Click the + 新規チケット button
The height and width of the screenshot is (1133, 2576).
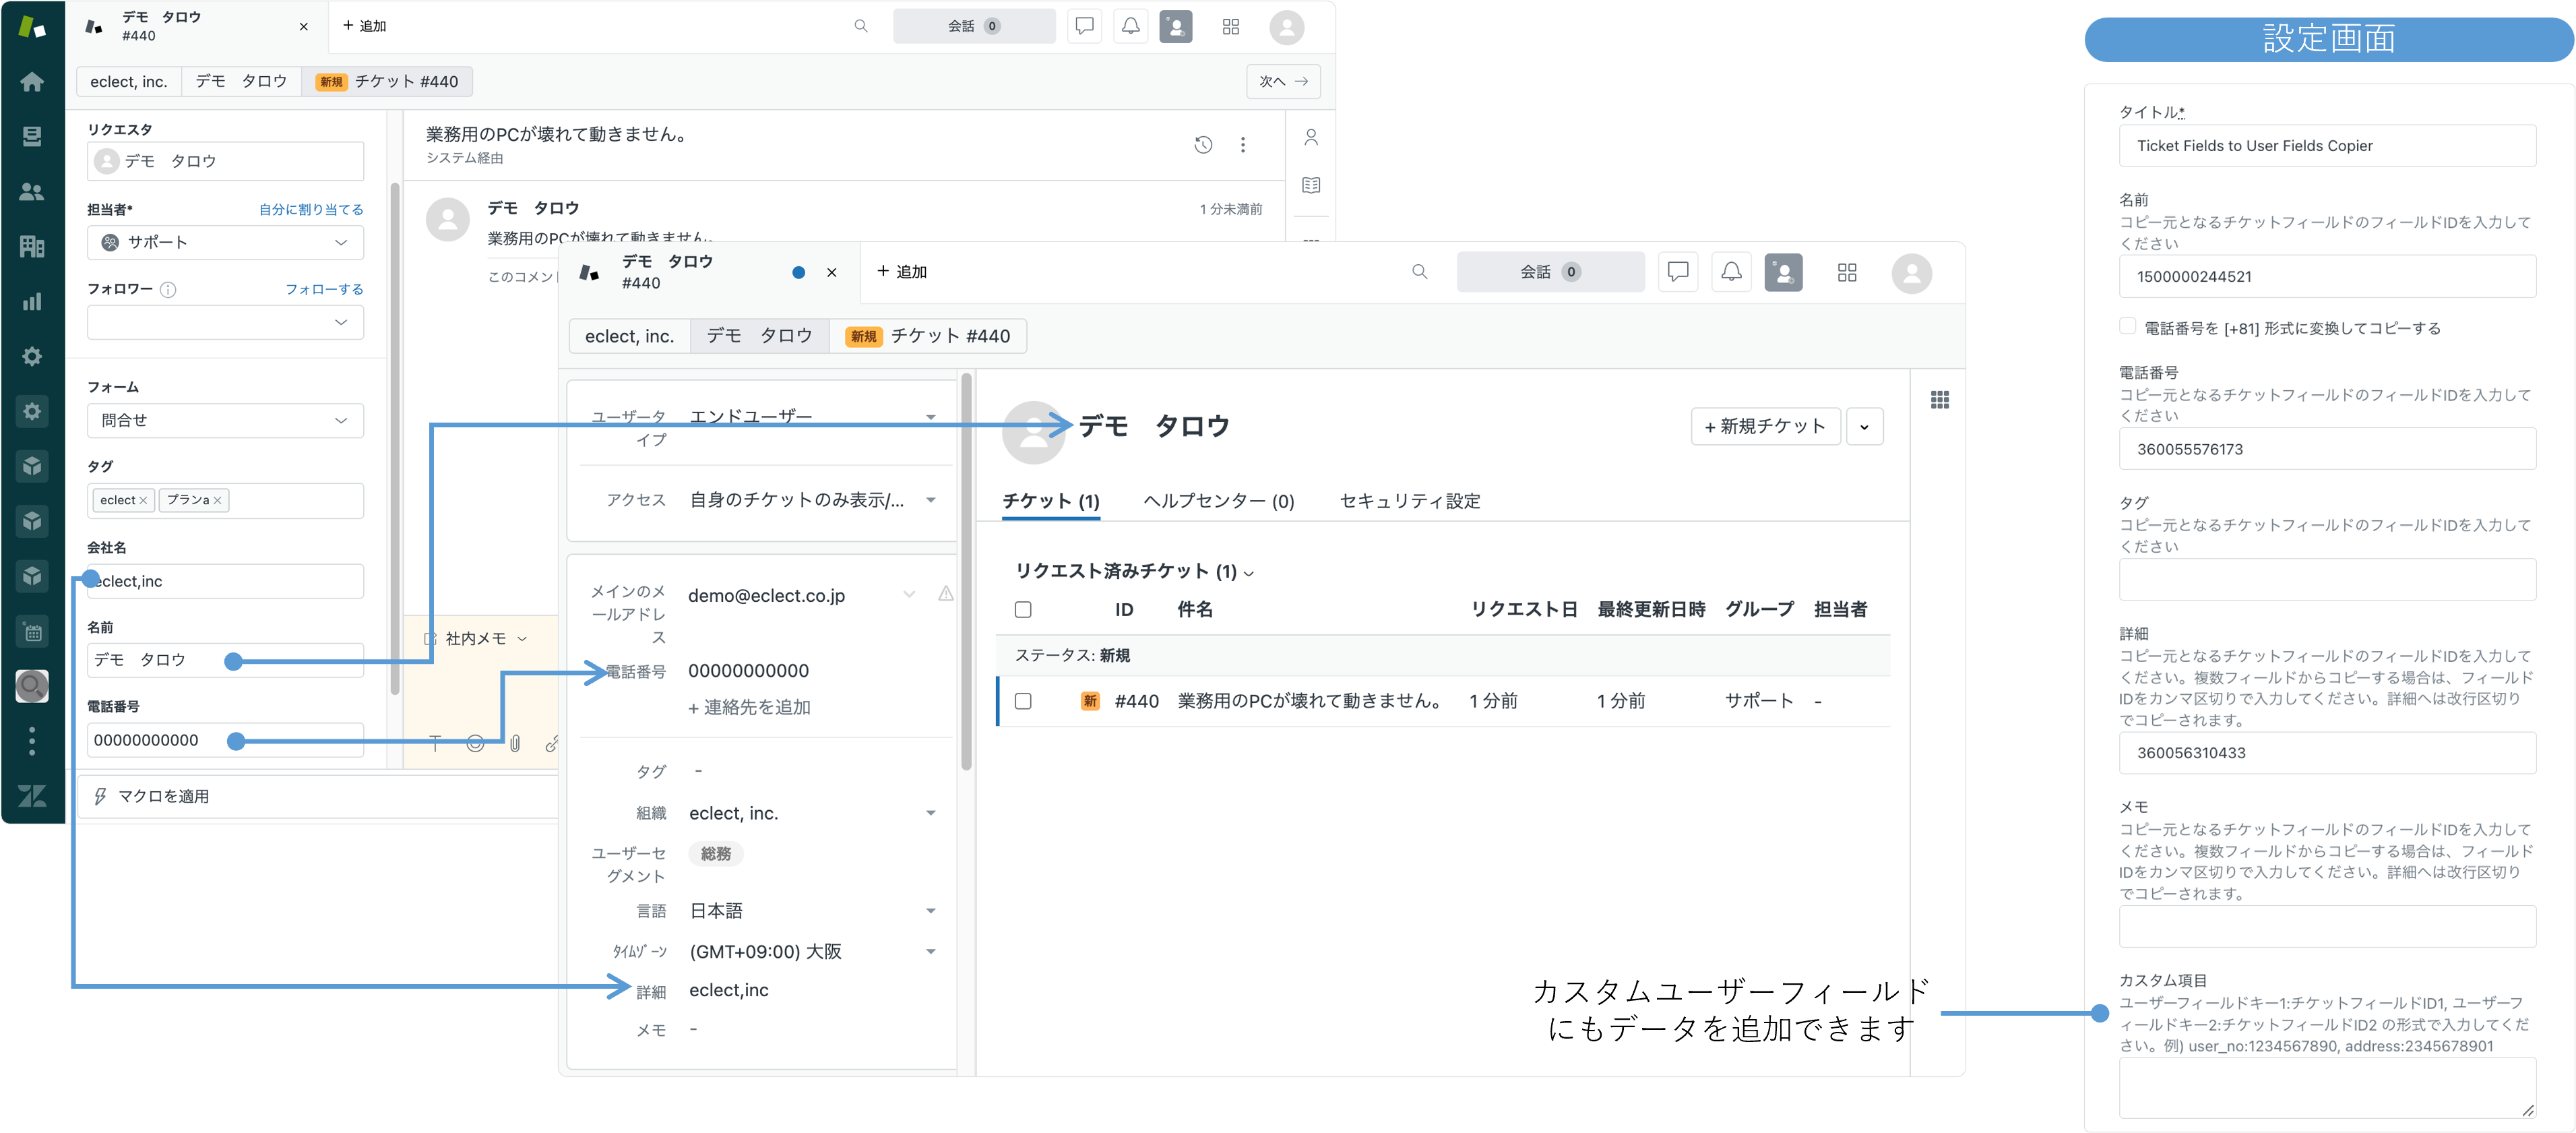point(1765,426)
